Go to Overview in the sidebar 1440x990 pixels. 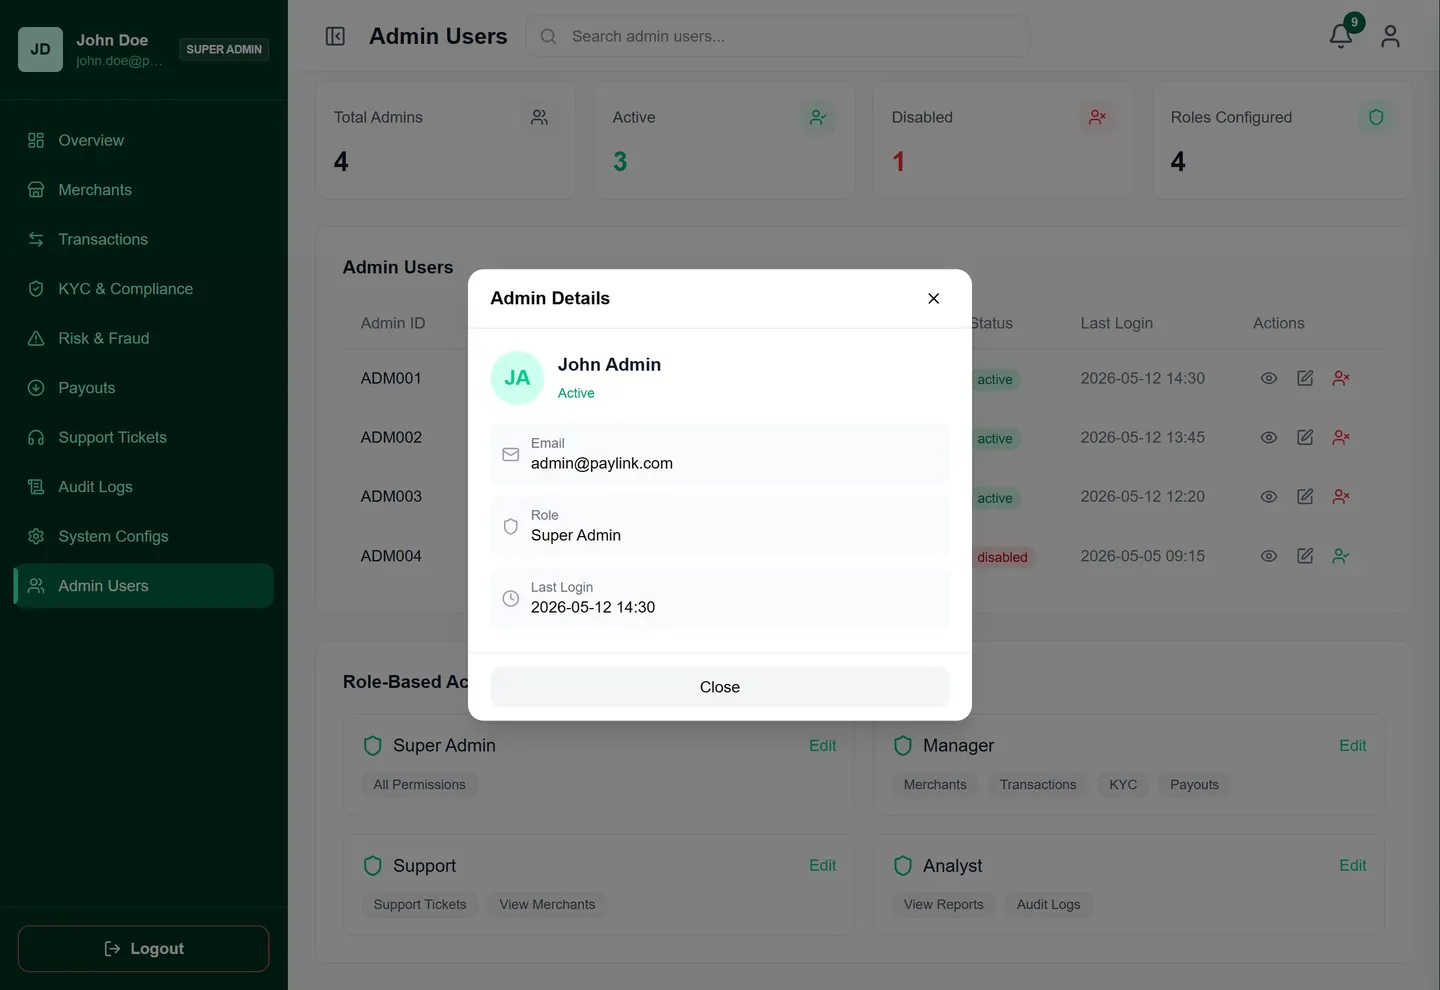144,140
